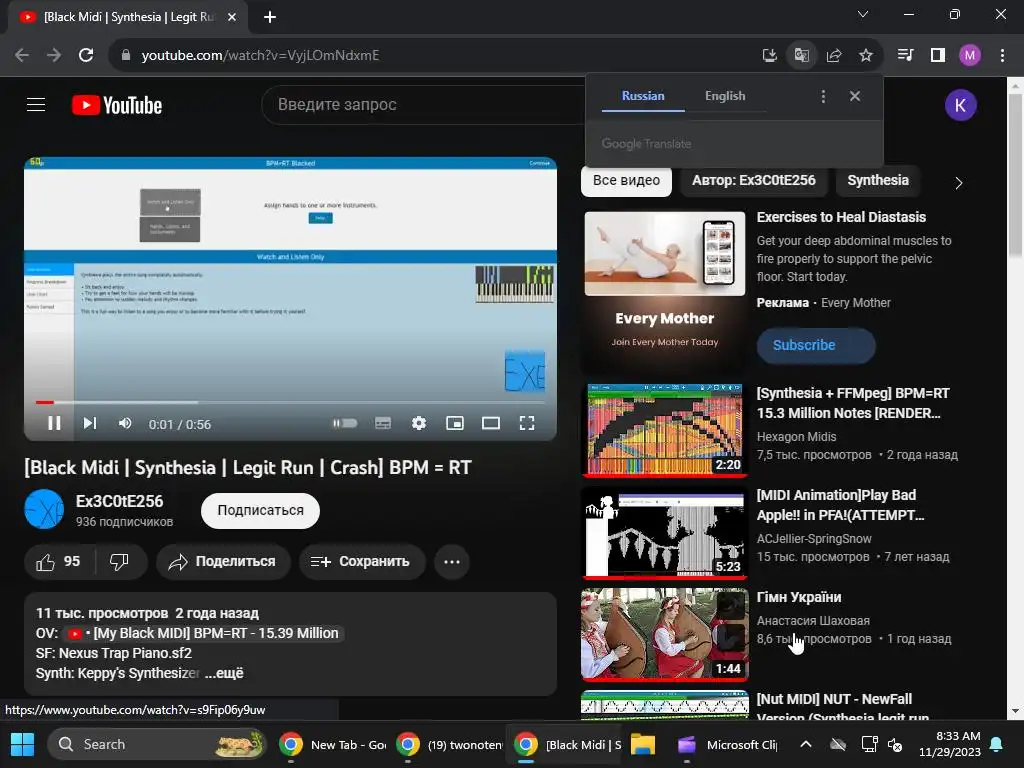Open new browser tab with plus
The image size is (1024, 768).
(x=270, y=17)
